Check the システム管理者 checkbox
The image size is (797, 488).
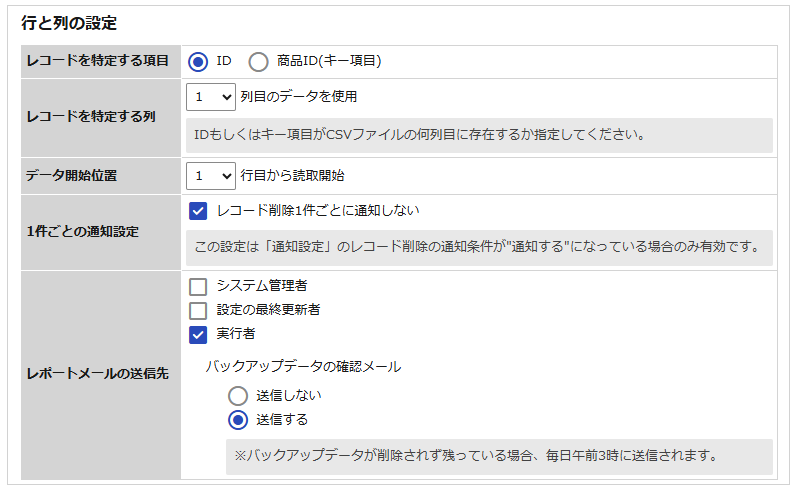click(x=198, y=286)
